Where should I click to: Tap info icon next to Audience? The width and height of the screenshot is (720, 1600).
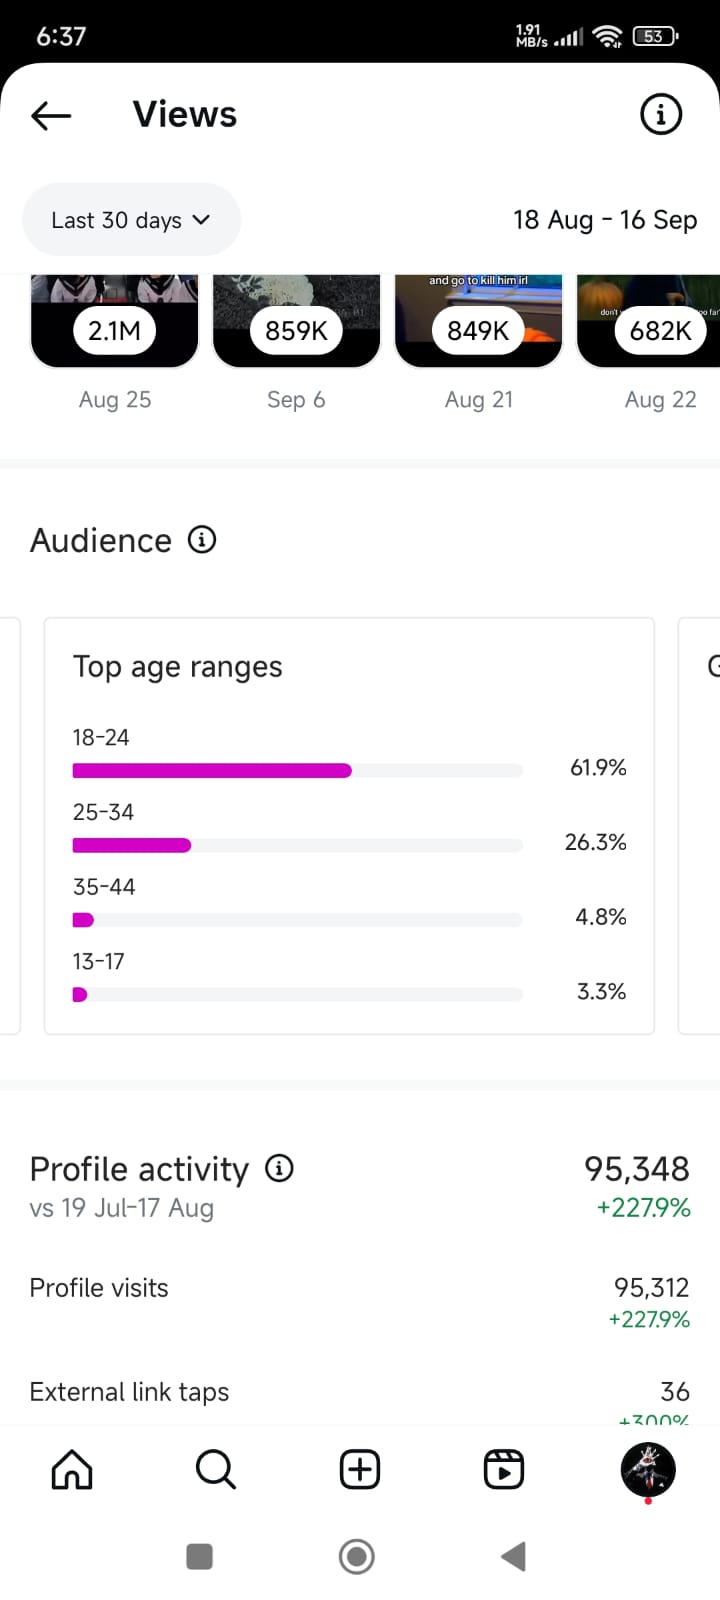point(202,540)
